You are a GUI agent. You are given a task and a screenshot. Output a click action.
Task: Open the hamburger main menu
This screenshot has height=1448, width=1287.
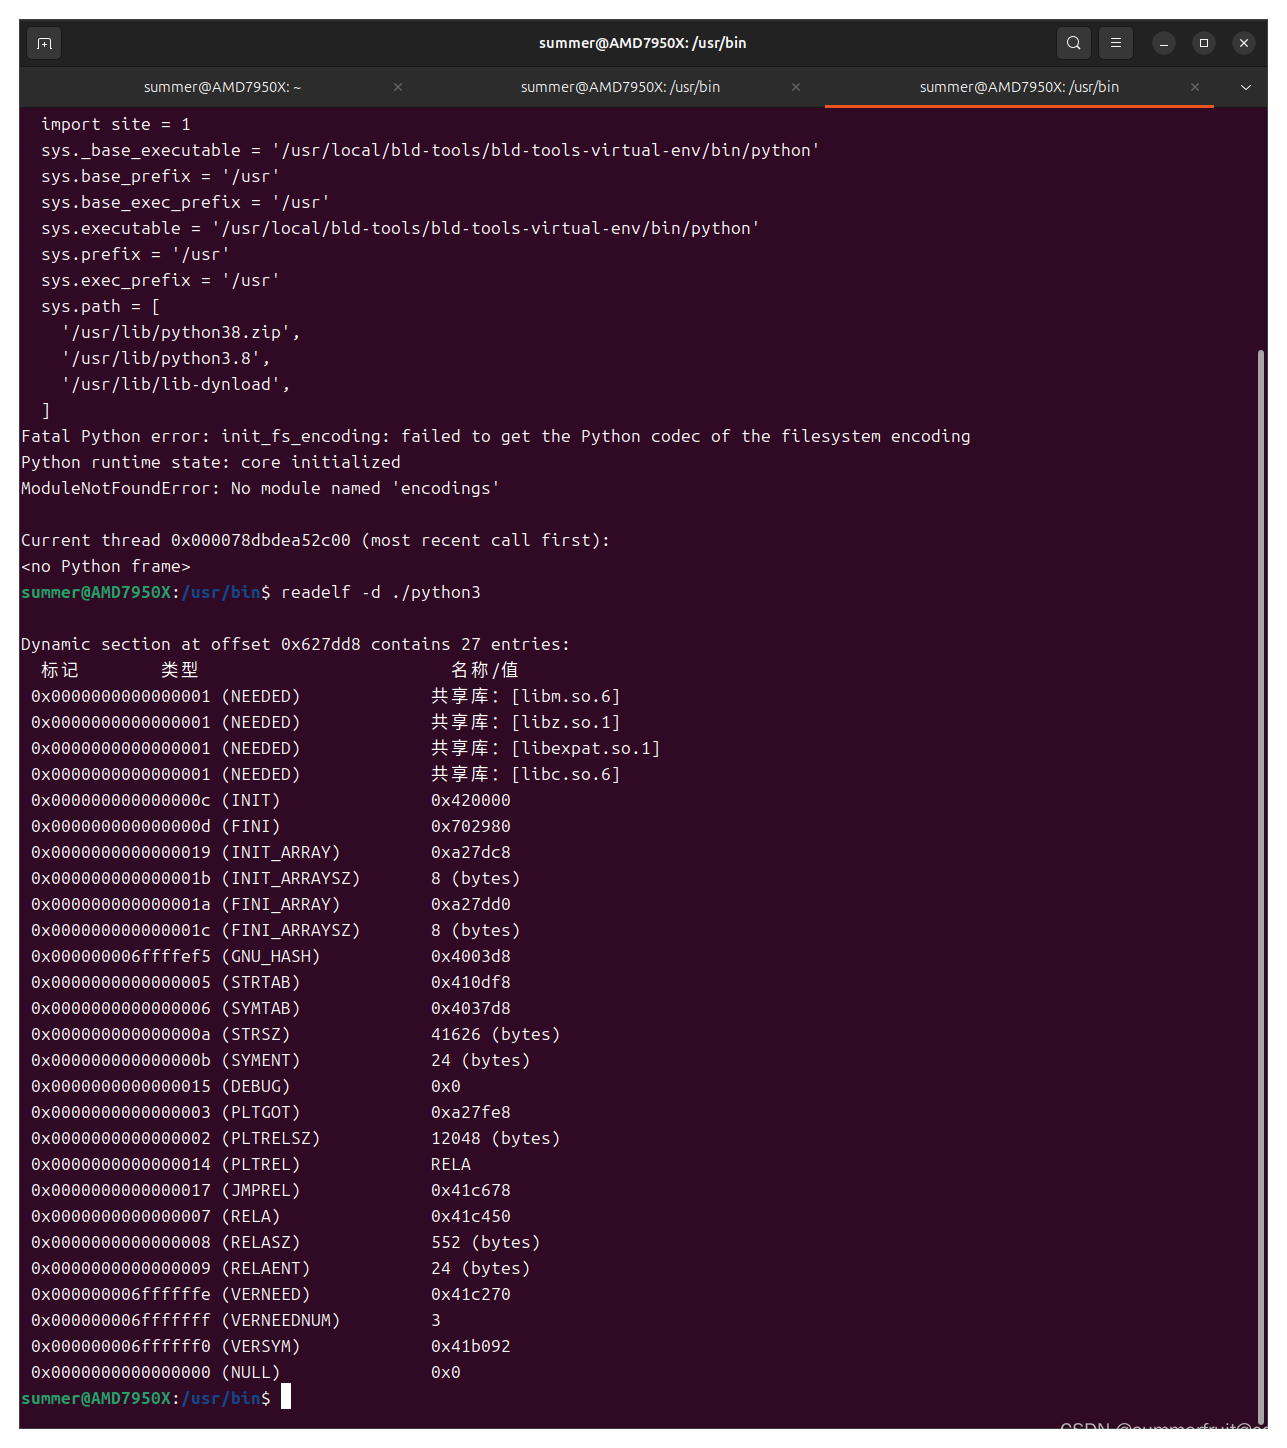click(x=1116, y=43)
